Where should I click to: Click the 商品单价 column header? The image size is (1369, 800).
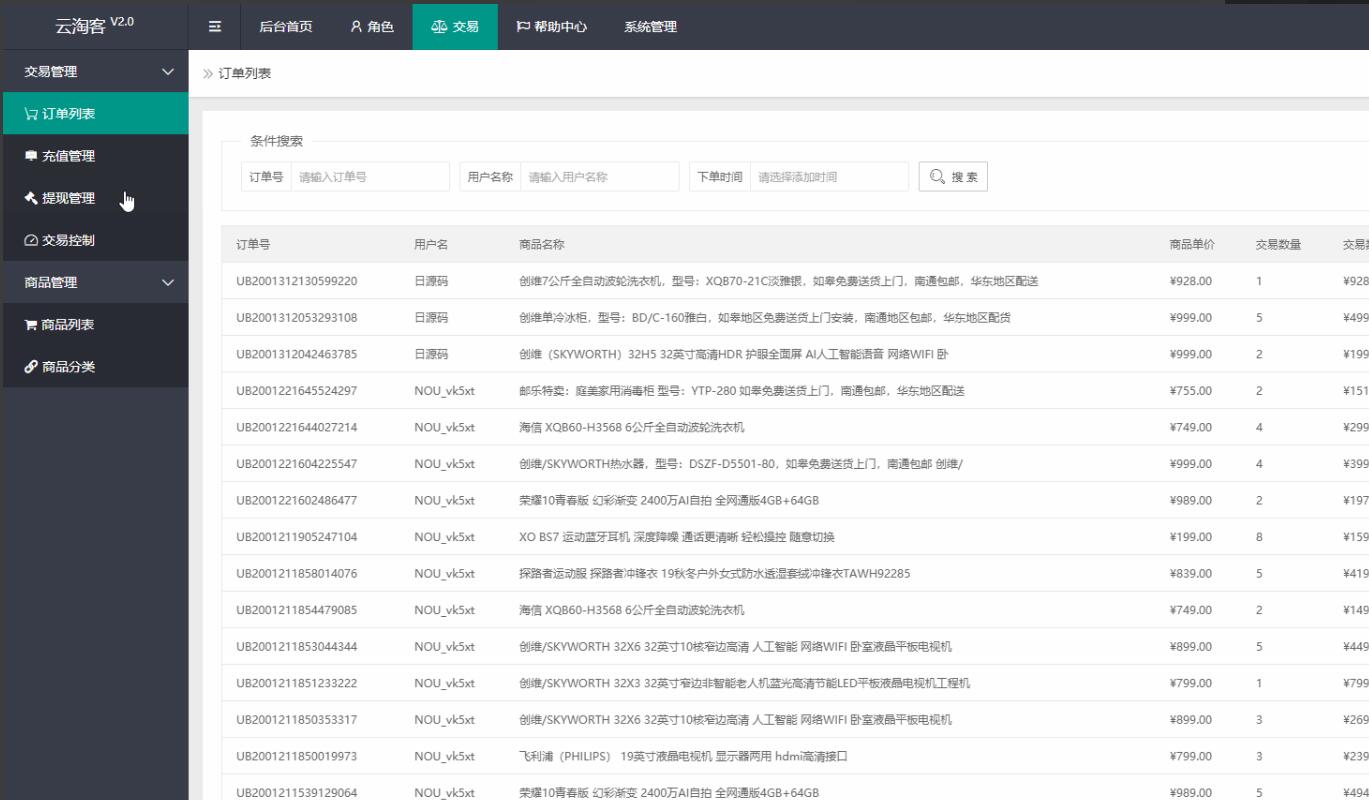point(1192,245)
